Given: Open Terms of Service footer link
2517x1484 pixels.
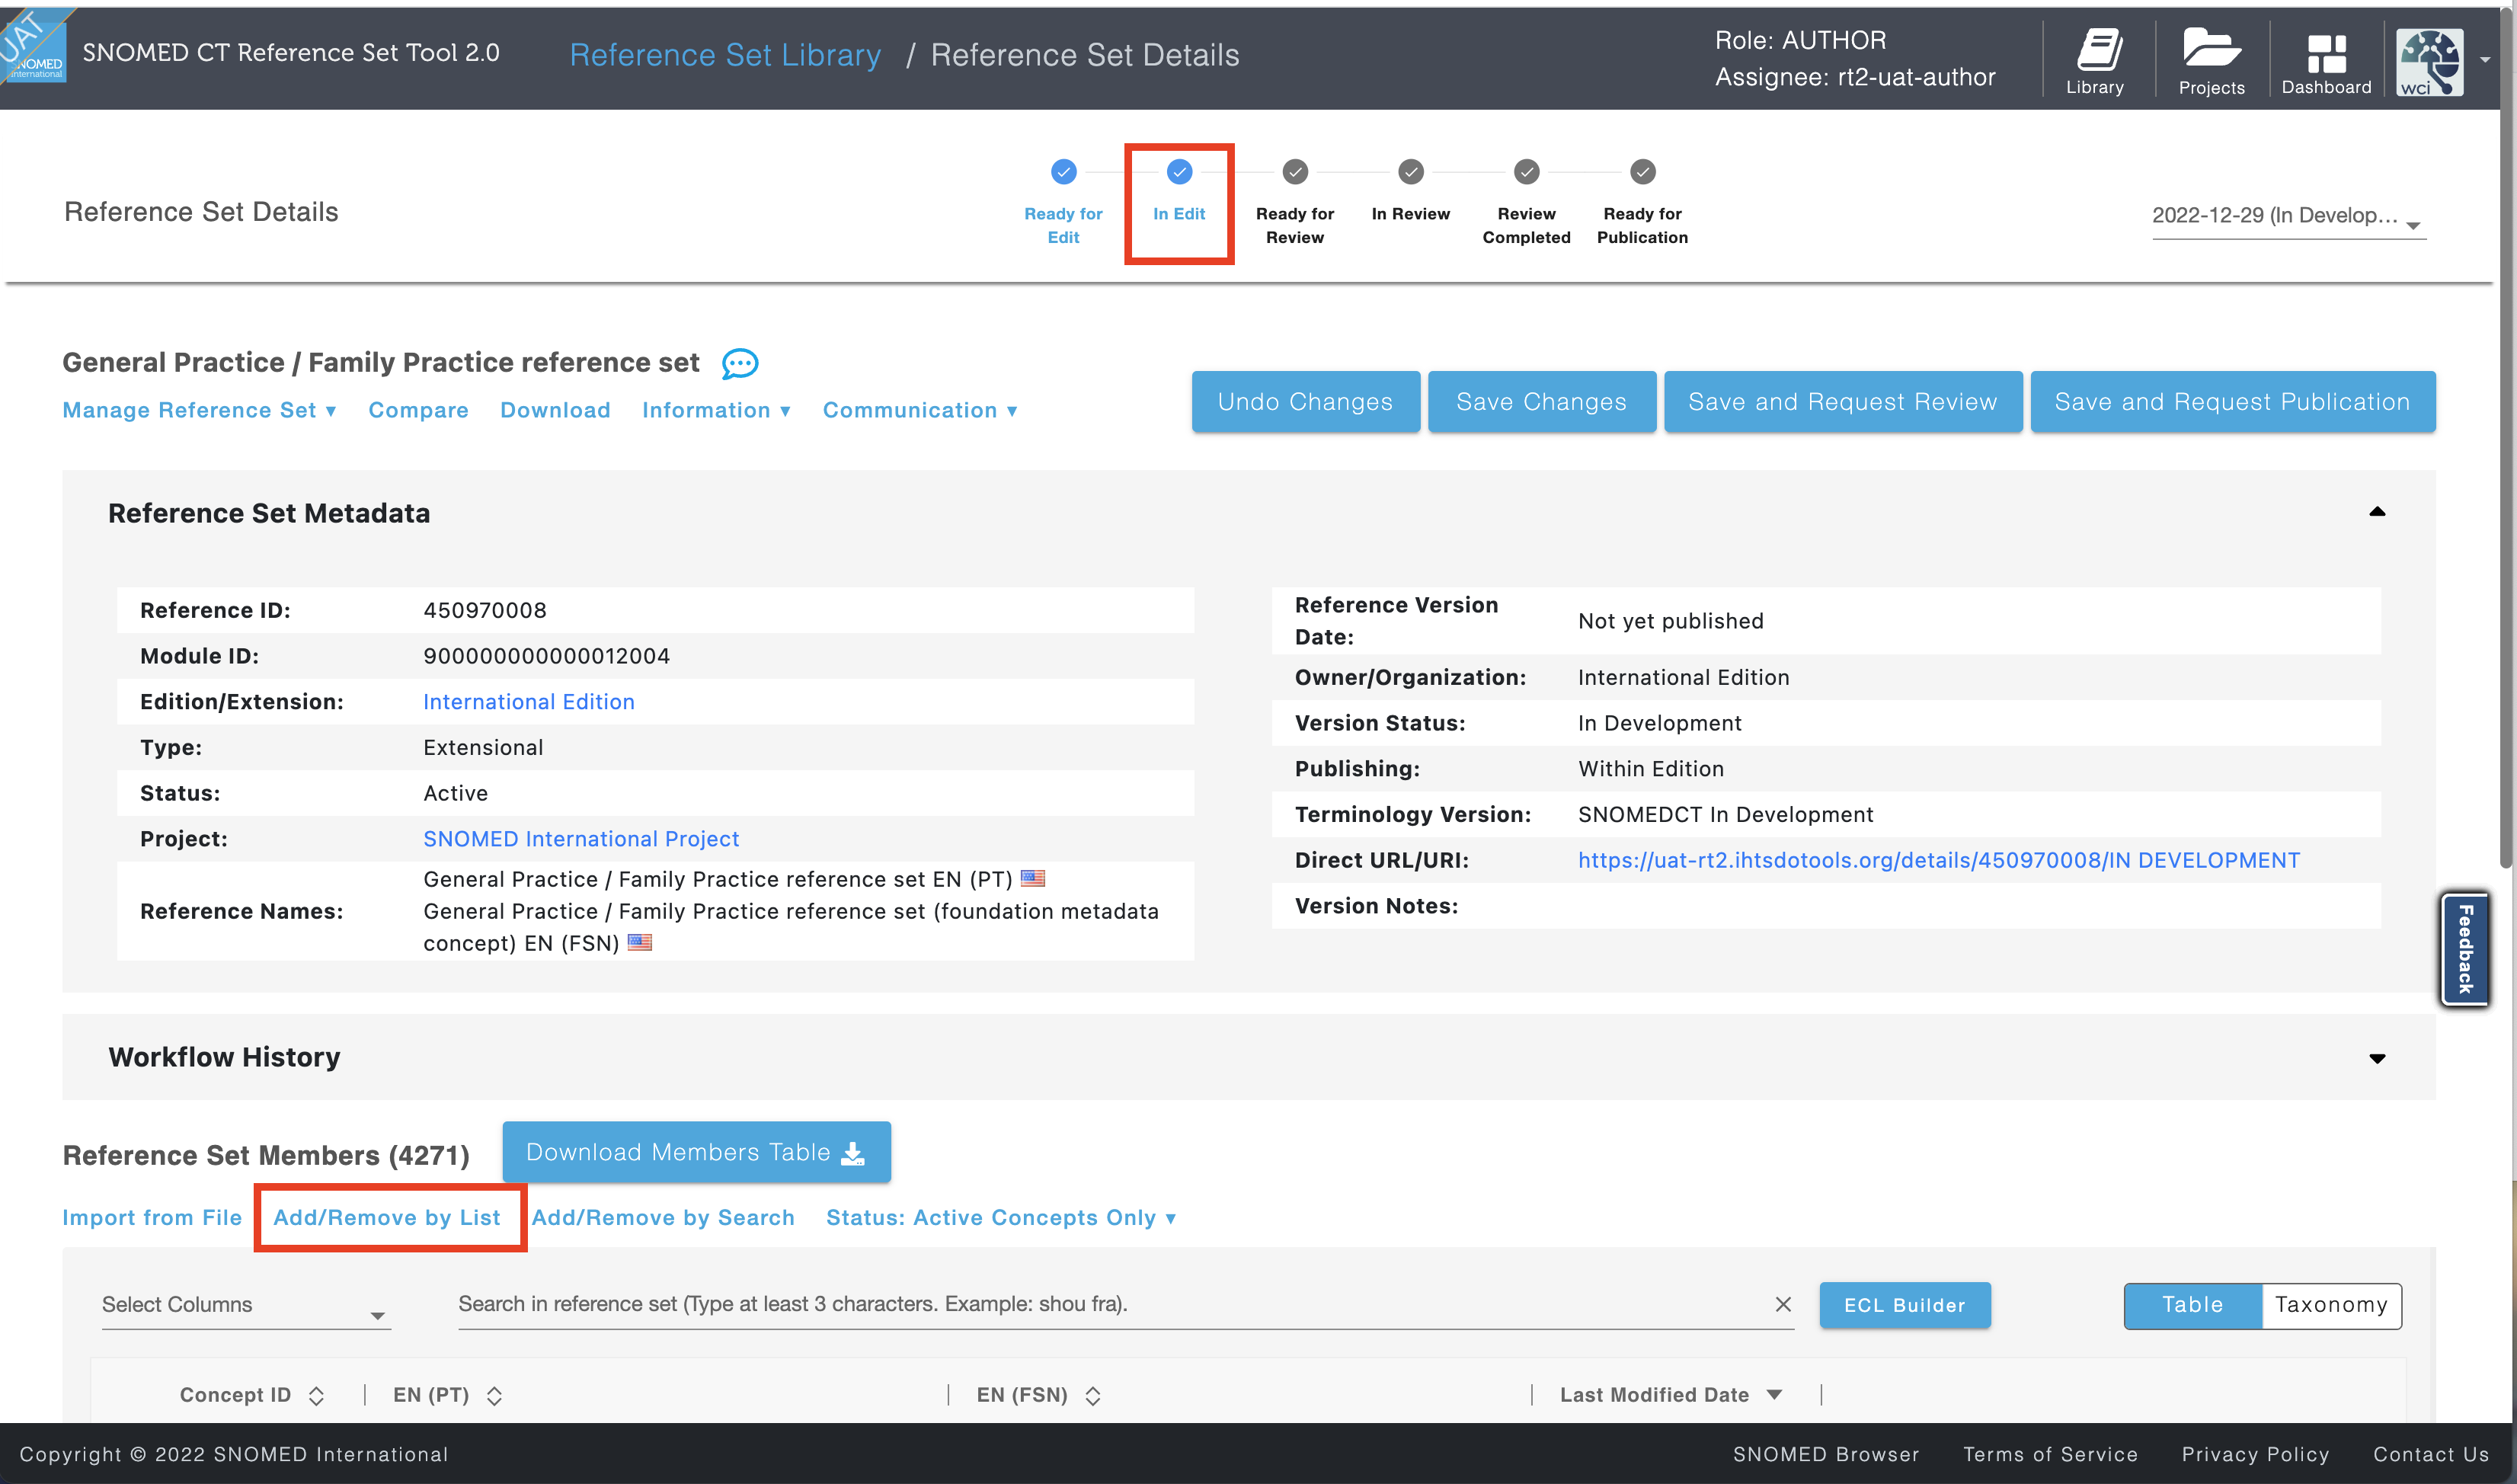Looking at the screenshot, I should (x=2049, y=1454).
